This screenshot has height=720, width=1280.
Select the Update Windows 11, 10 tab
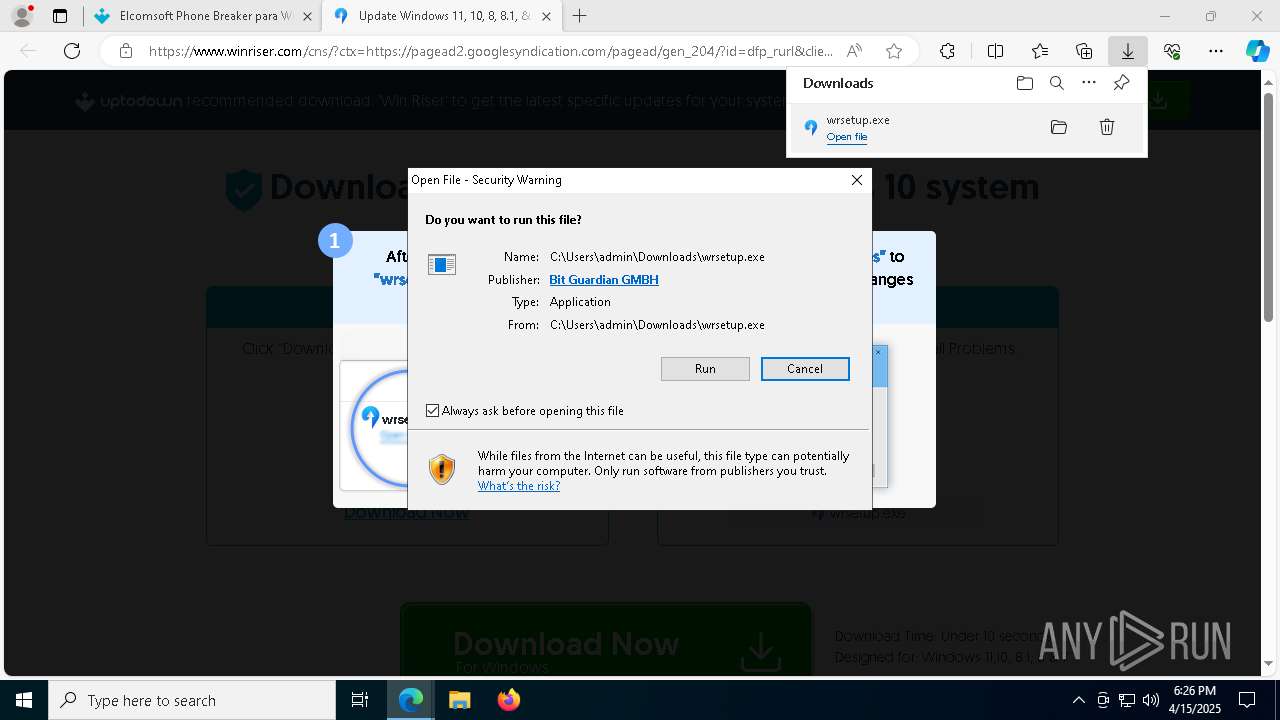(x=442, y=16)
